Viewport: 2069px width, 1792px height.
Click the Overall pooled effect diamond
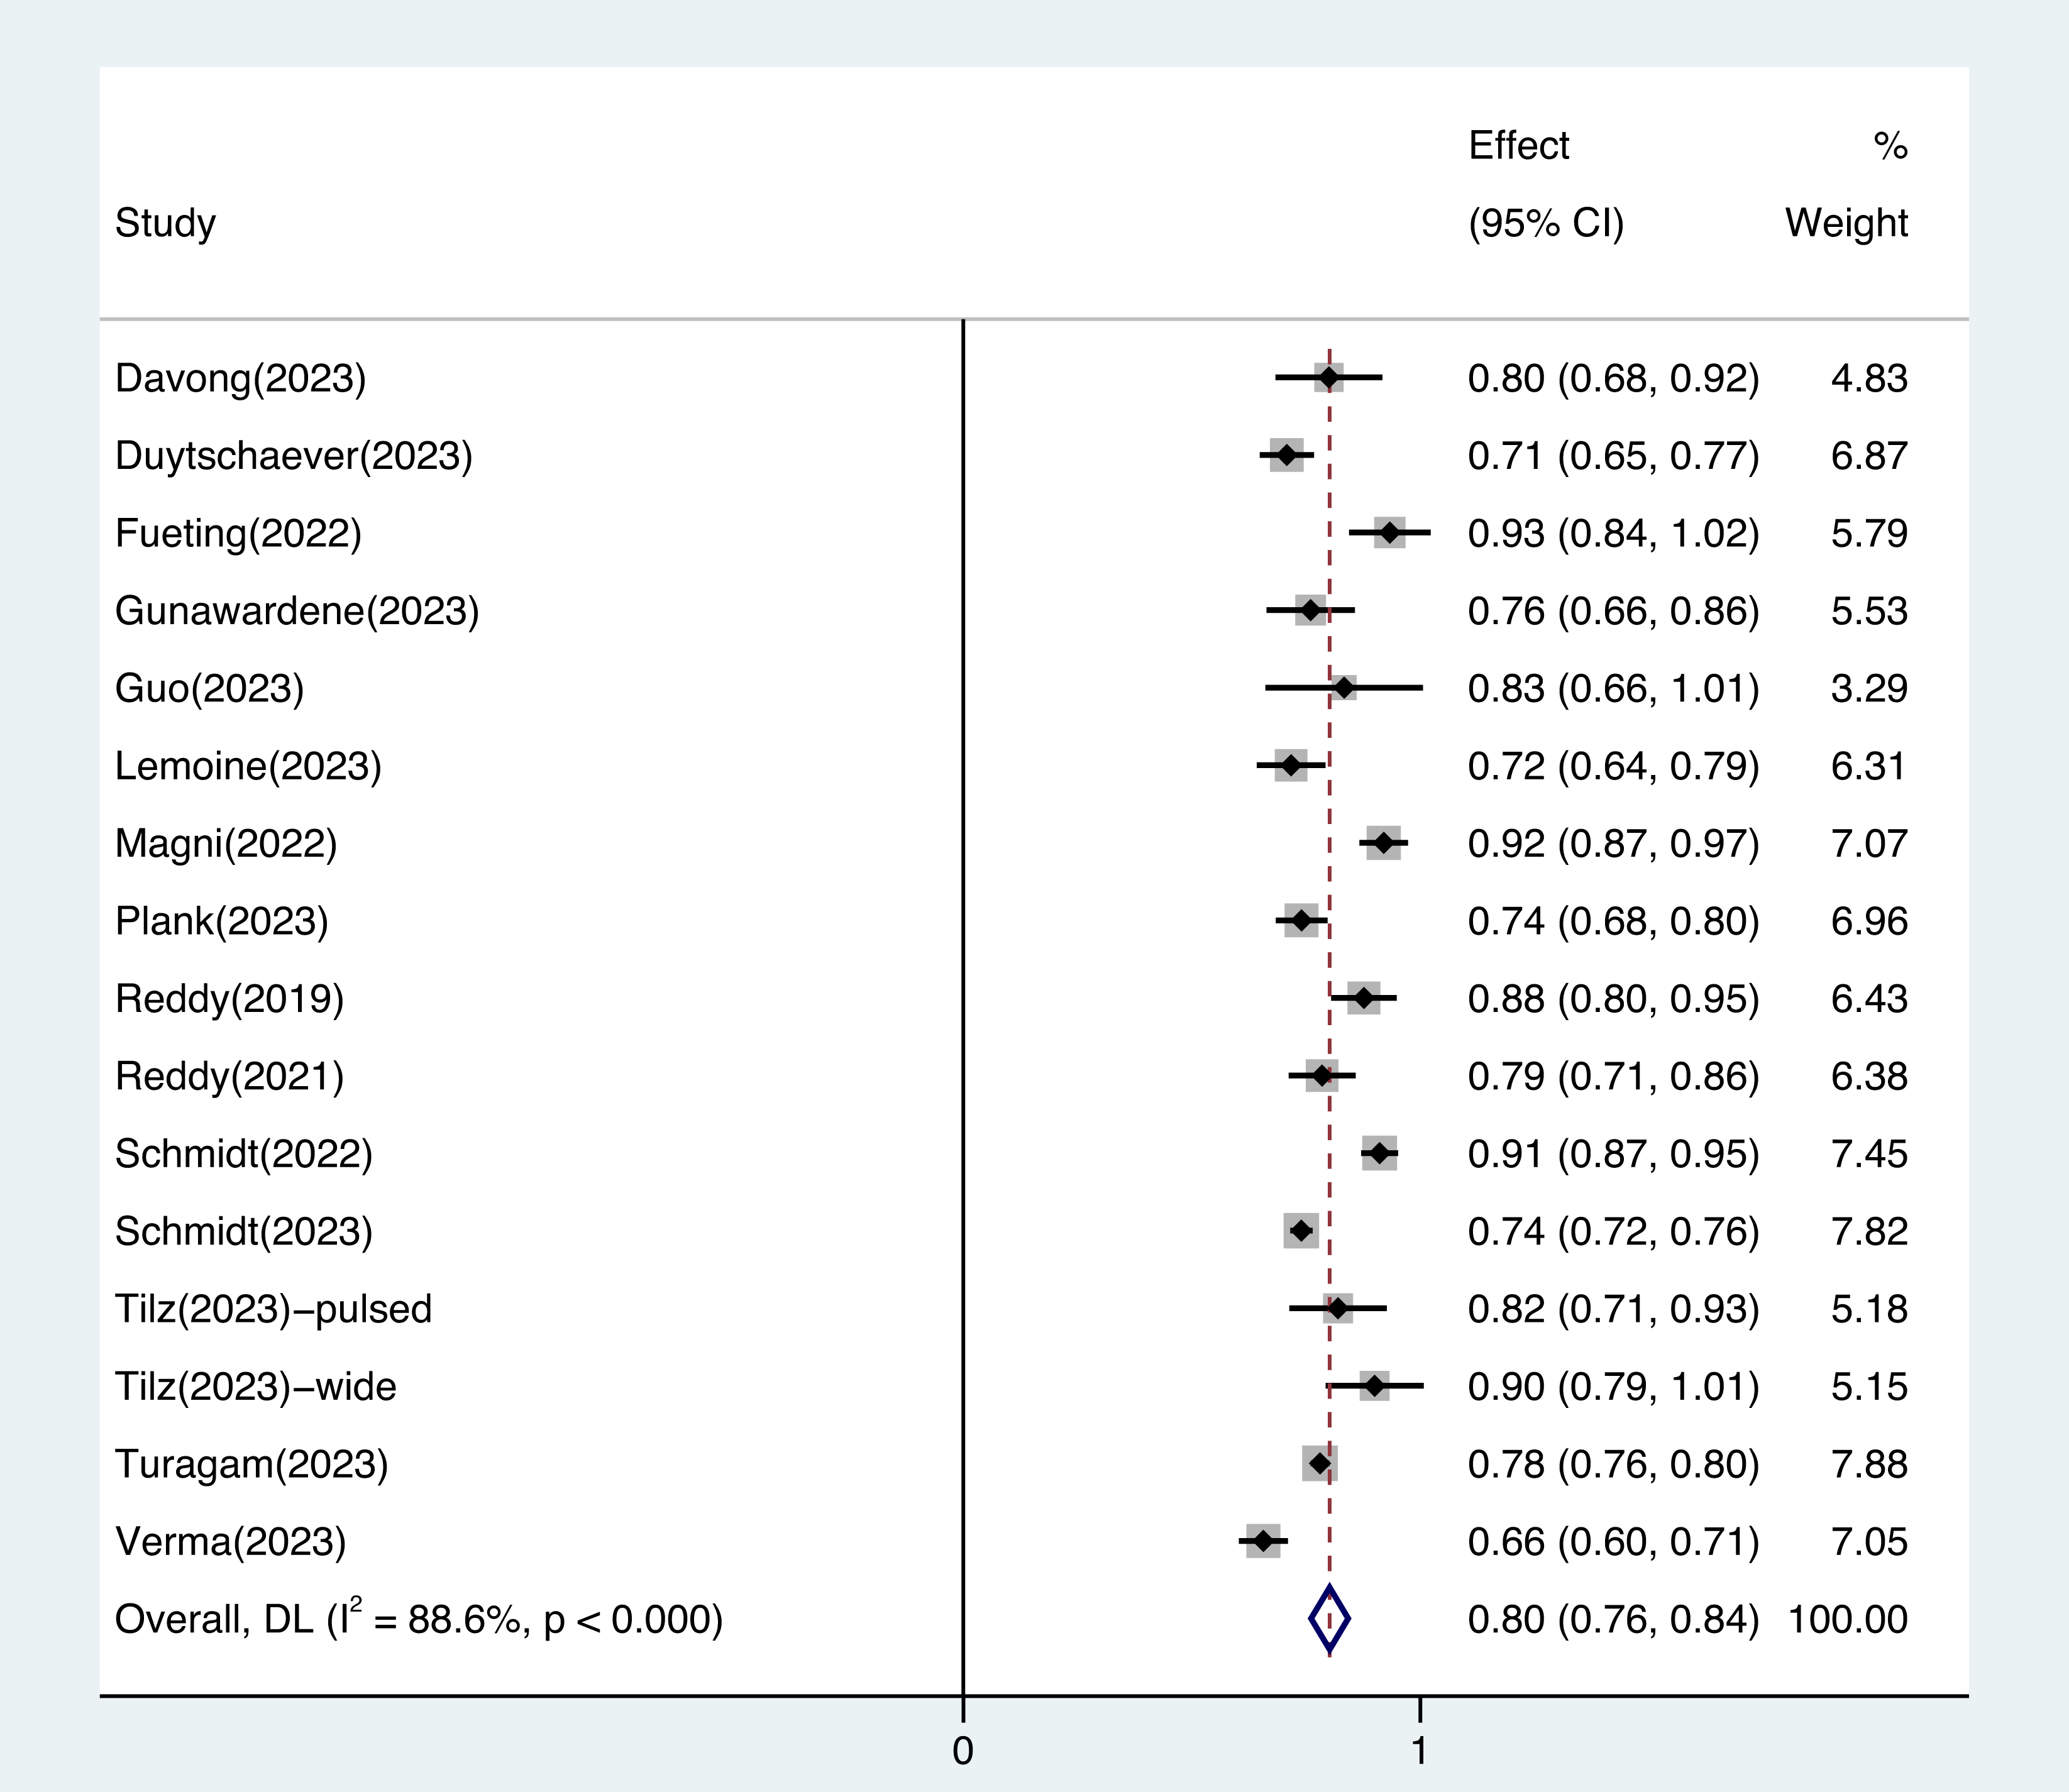tap(1329, 1619)
